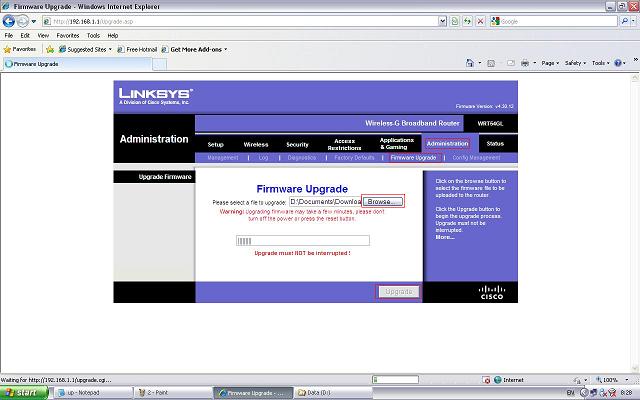The image size is (640, 400).
Task: Open the View menu
Action: [x=42, y=35]
